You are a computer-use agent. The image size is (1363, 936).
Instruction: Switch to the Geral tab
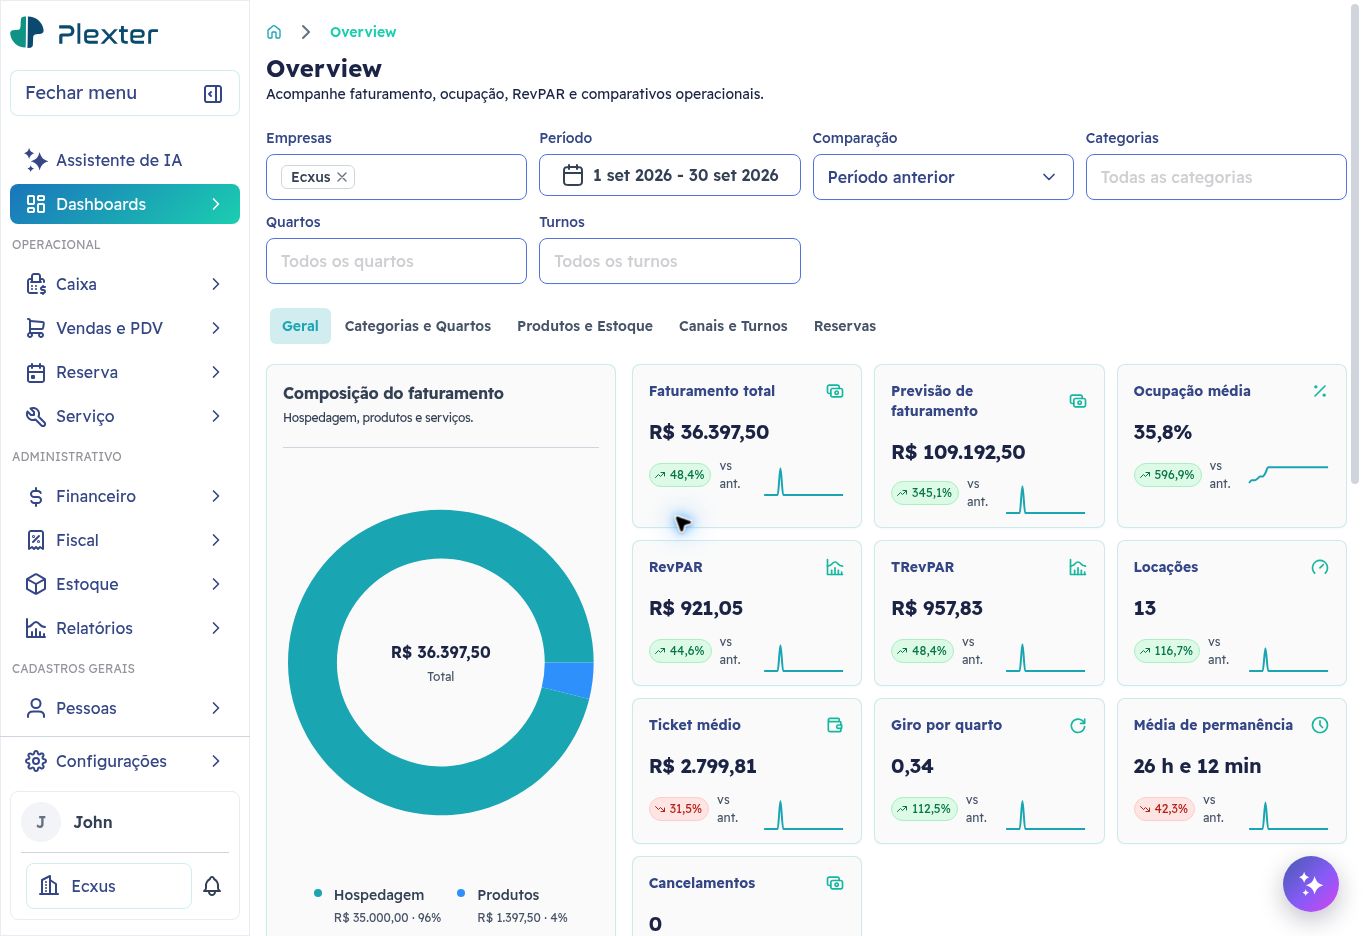pyautogui.click(x=300, y=326)
